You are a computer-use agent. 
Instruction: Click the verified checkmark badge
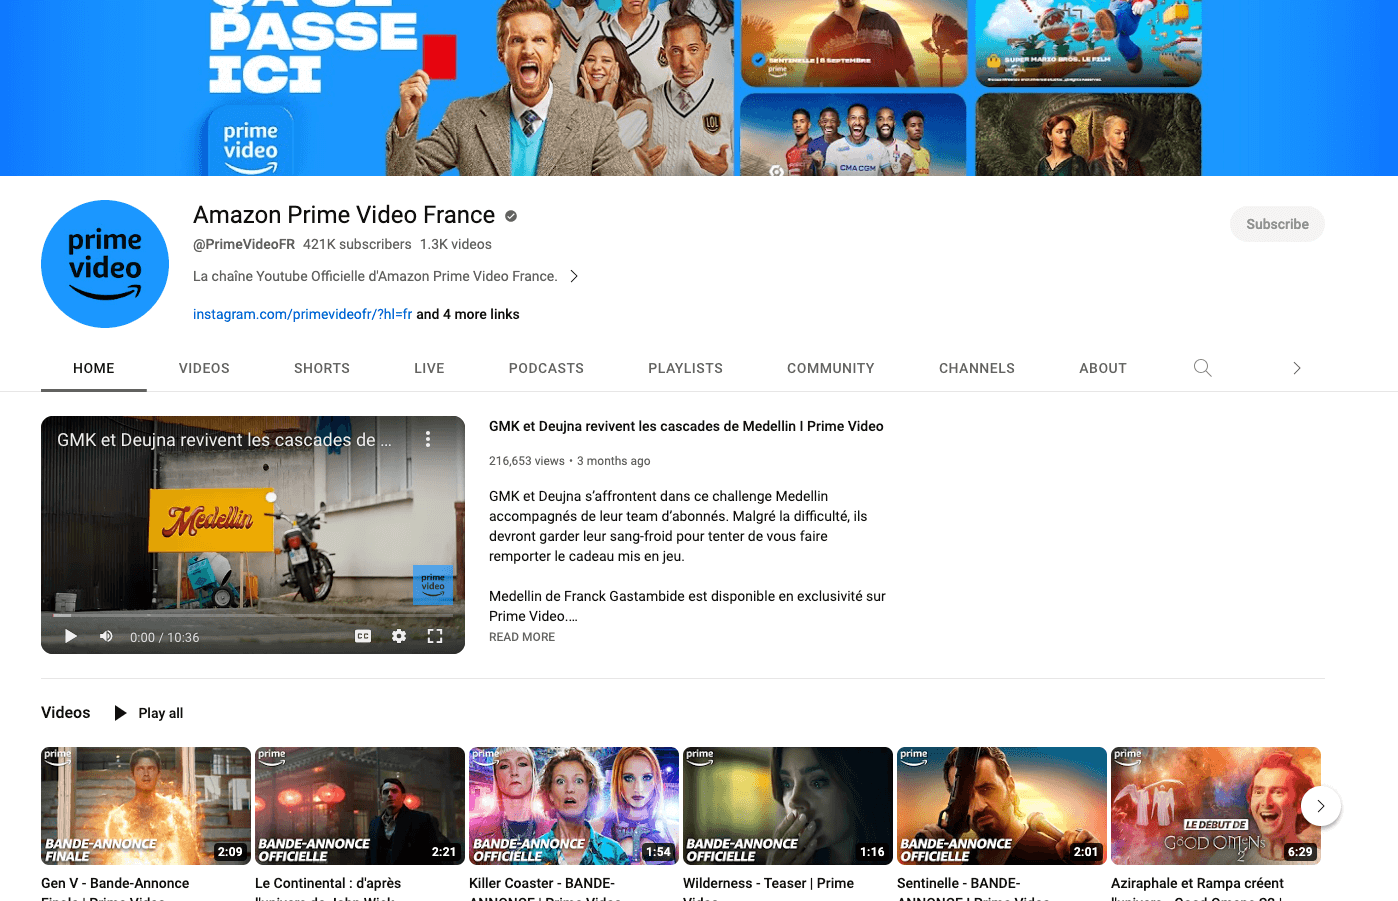tap(511, 216)
